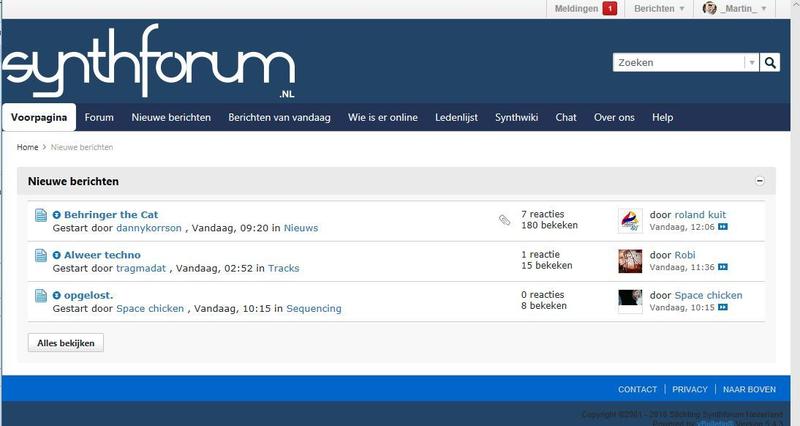The height and width of the screenshot is (426, 800).
Task: Go to last post from 11:36
Action: [x=722, y=267]
